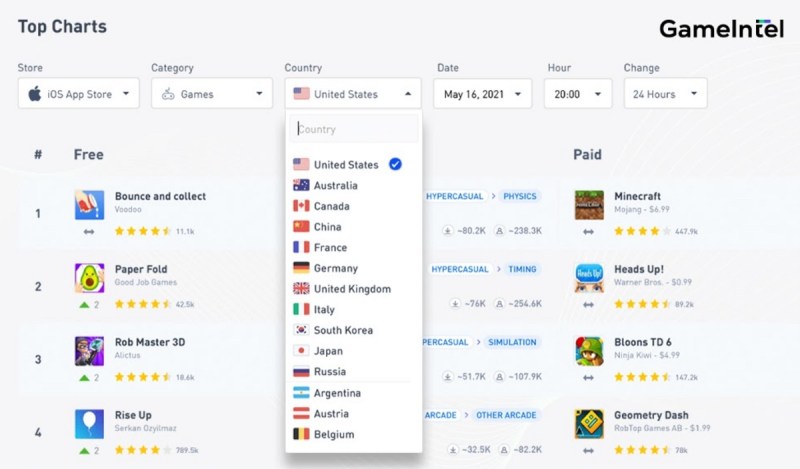Click the star rating for Minecraft
This screenshot has height=469, width=800.
point(643,231)
